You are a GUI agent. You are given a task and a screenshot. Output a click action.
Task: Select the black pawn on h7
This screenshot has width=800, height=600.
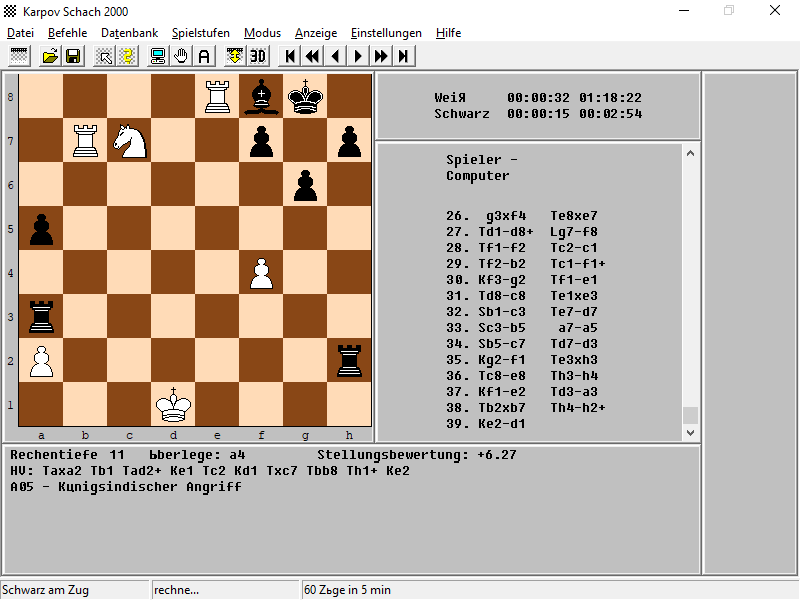(349, 140)
